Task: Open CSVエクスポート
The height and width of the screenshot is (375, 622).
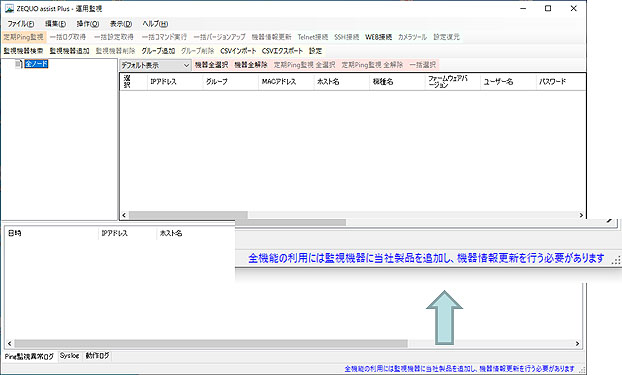Action: 282,51
